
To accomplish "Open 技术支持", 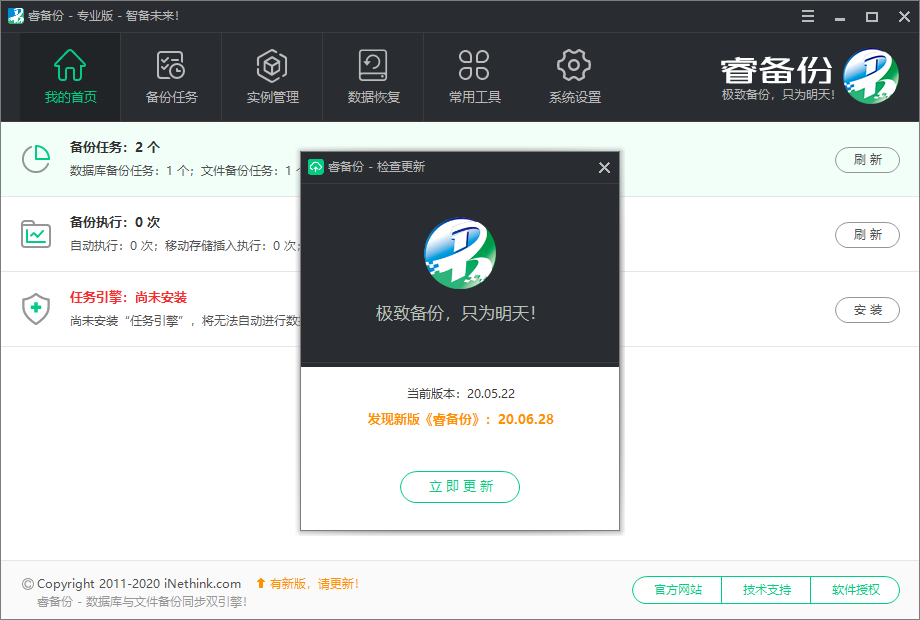I will [x=766, y=590].
